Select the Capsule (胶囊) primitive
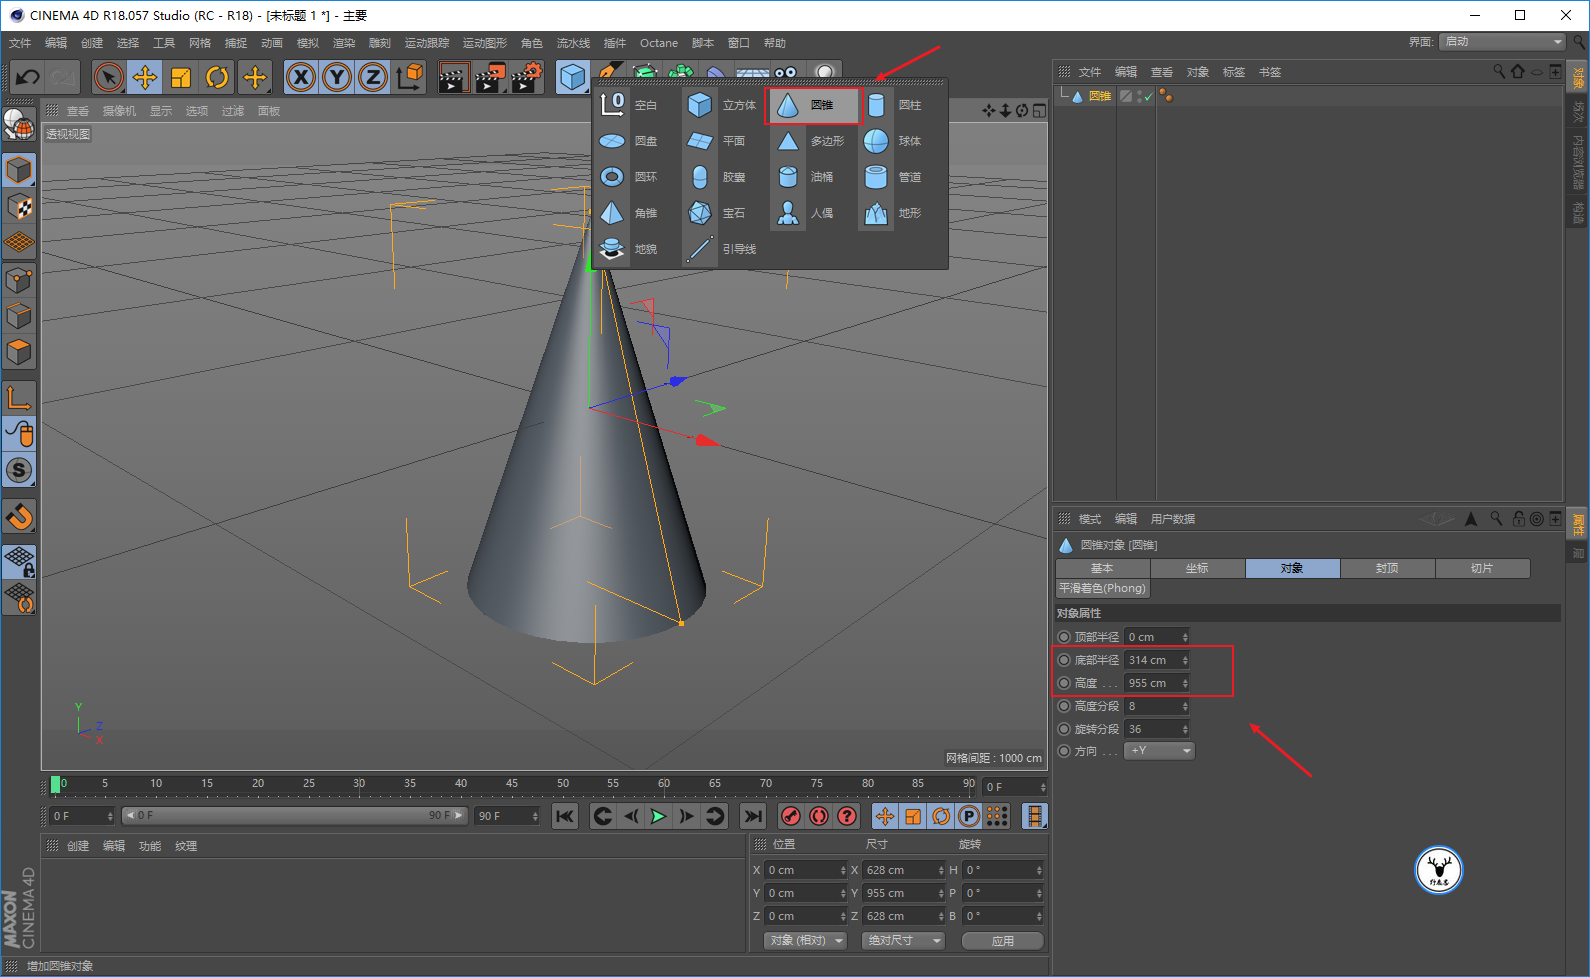The width and height of the screenshot is (1590, 977). coord(718,177)
